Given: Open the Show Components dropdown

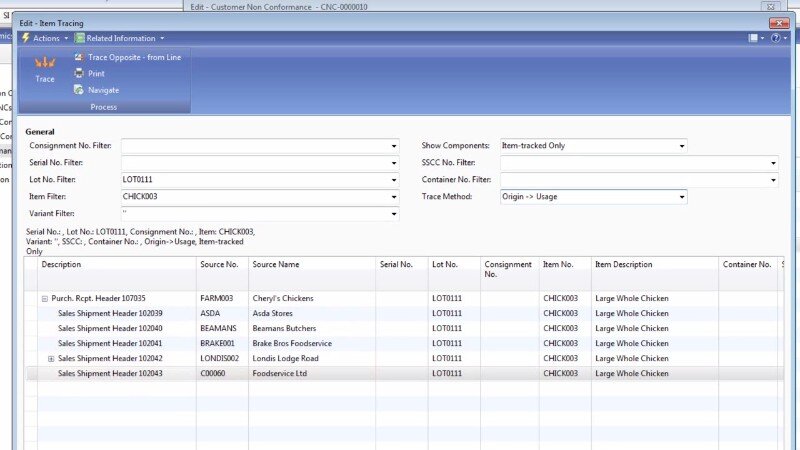Looking at the screenshot, I should [x=682, y=146].
